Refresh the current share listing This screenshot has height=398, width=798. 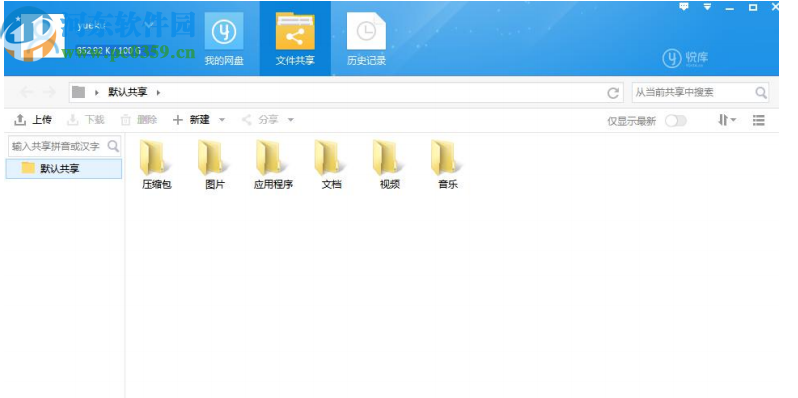pyautogui.click(x=613, y=93)
